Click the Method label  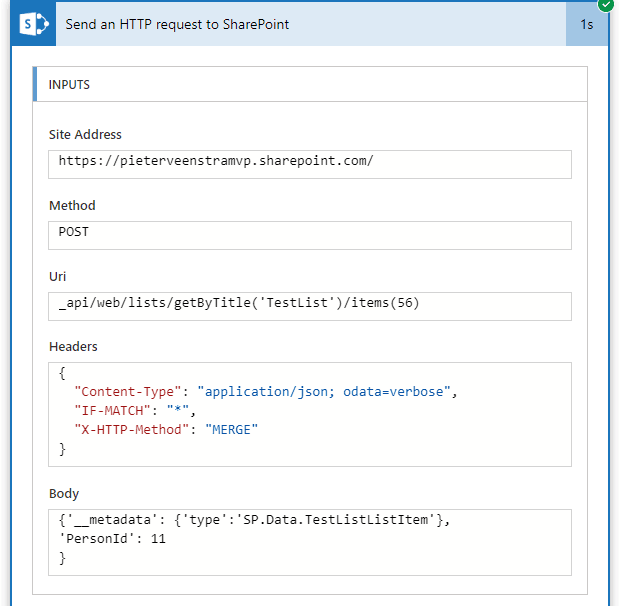[72, 206]
